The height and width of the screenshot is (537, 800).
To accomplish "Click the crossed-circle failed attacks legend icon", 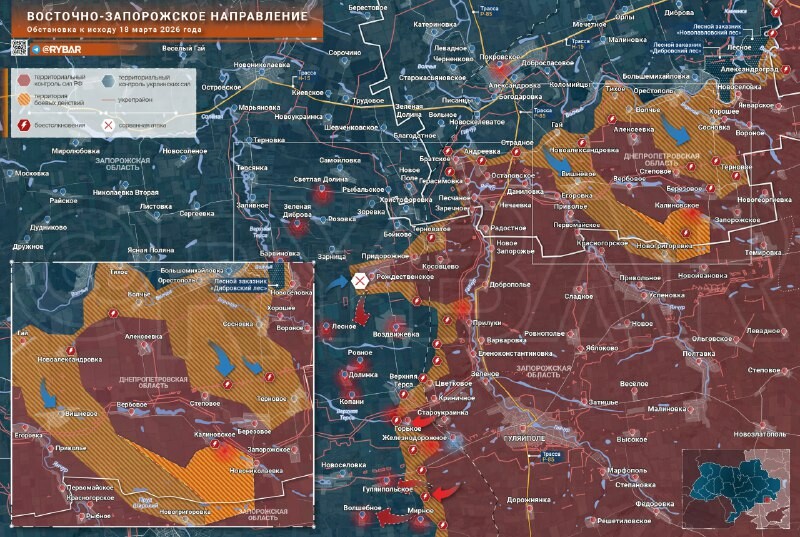I will tap(108, 126).
